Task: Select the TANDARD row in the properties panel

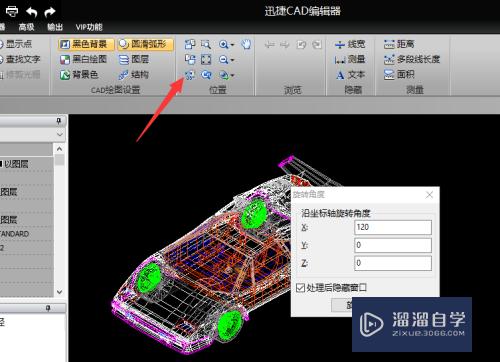Action: coord(27,234)
